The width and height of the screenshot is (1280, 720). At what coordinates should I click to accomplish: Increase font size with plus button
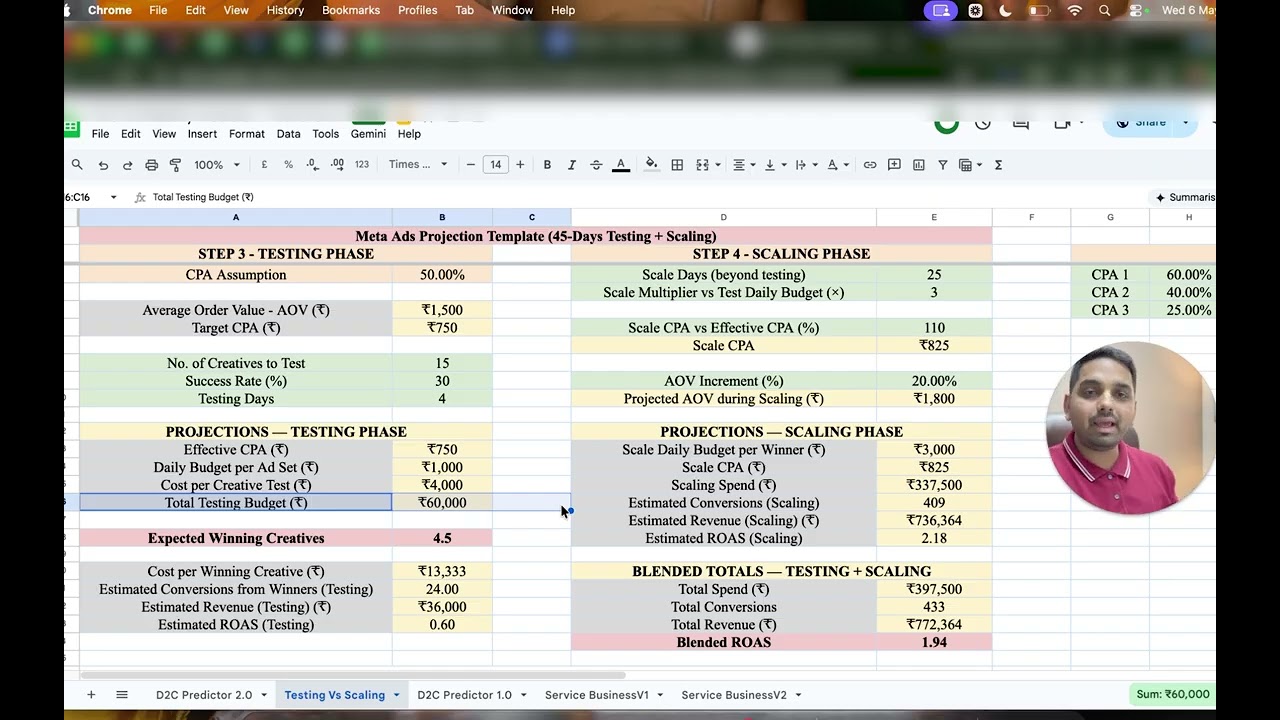pos(520,165)
